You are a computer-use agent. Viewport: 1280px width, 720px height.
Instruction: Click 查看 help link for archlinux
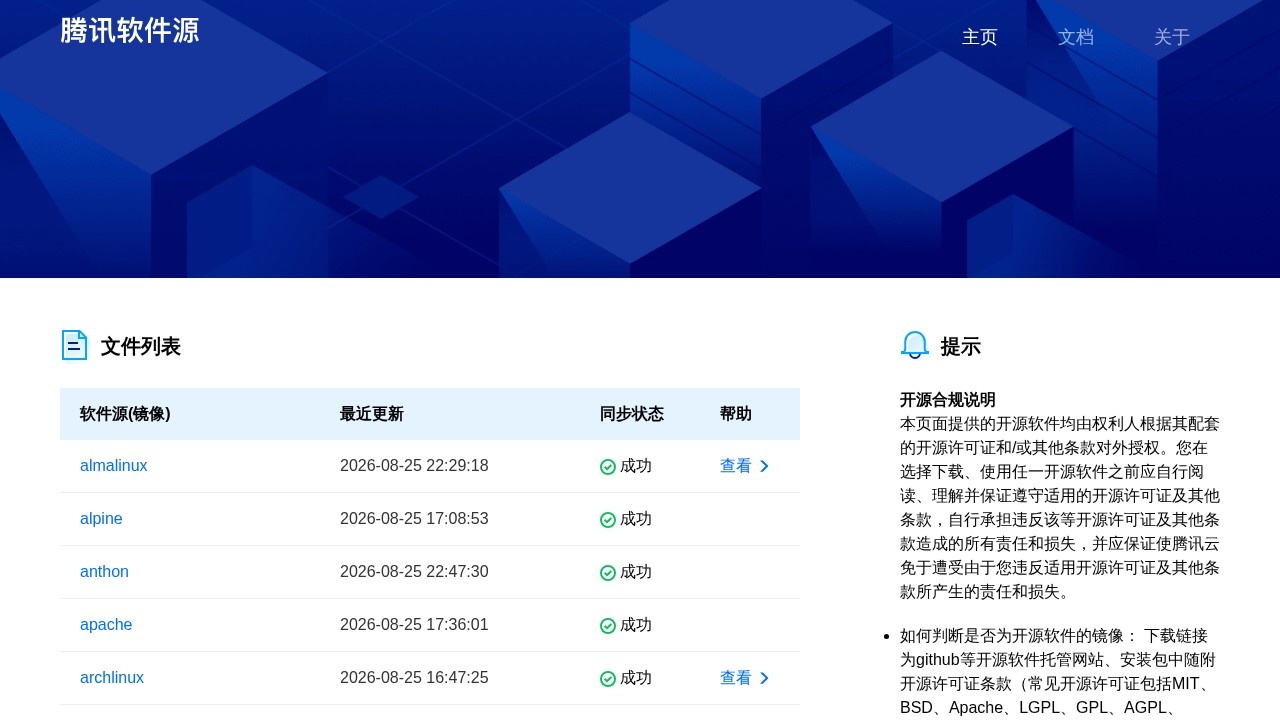point(736,678)
